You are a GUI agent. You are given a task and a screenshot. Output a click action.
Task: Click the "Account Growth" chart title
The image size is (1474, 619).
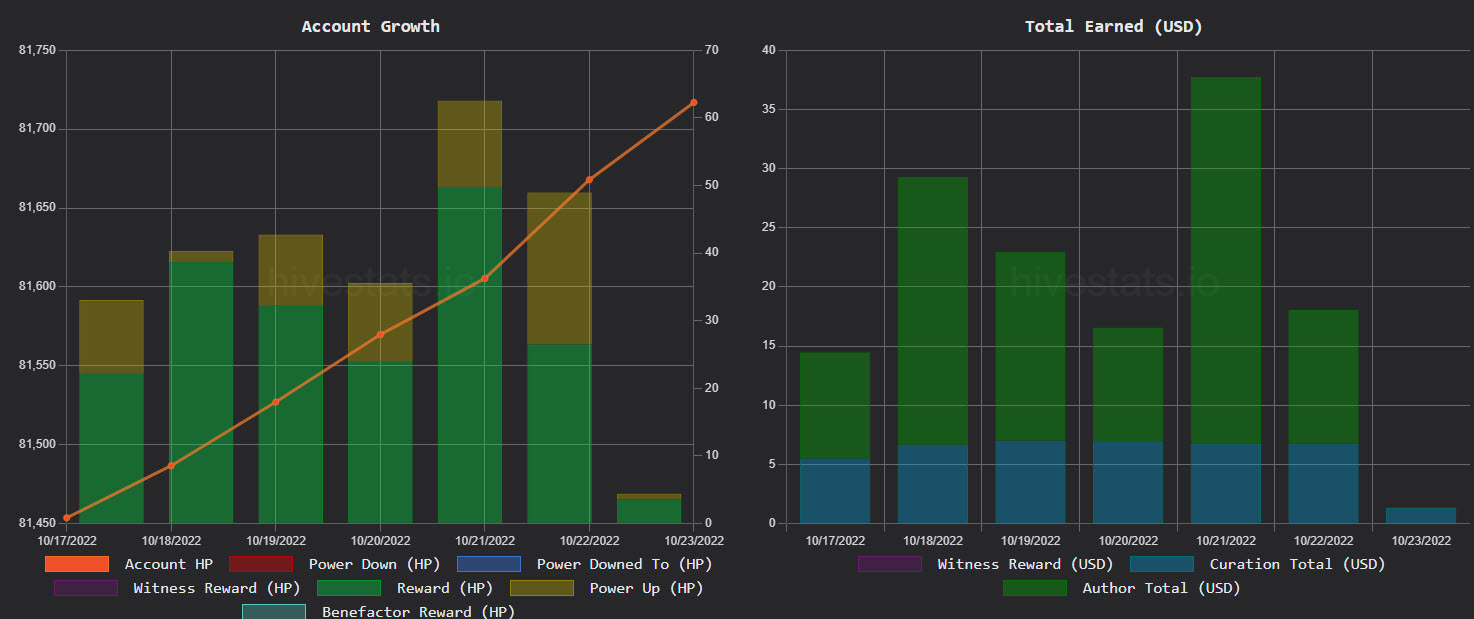[x=370, y=26]
